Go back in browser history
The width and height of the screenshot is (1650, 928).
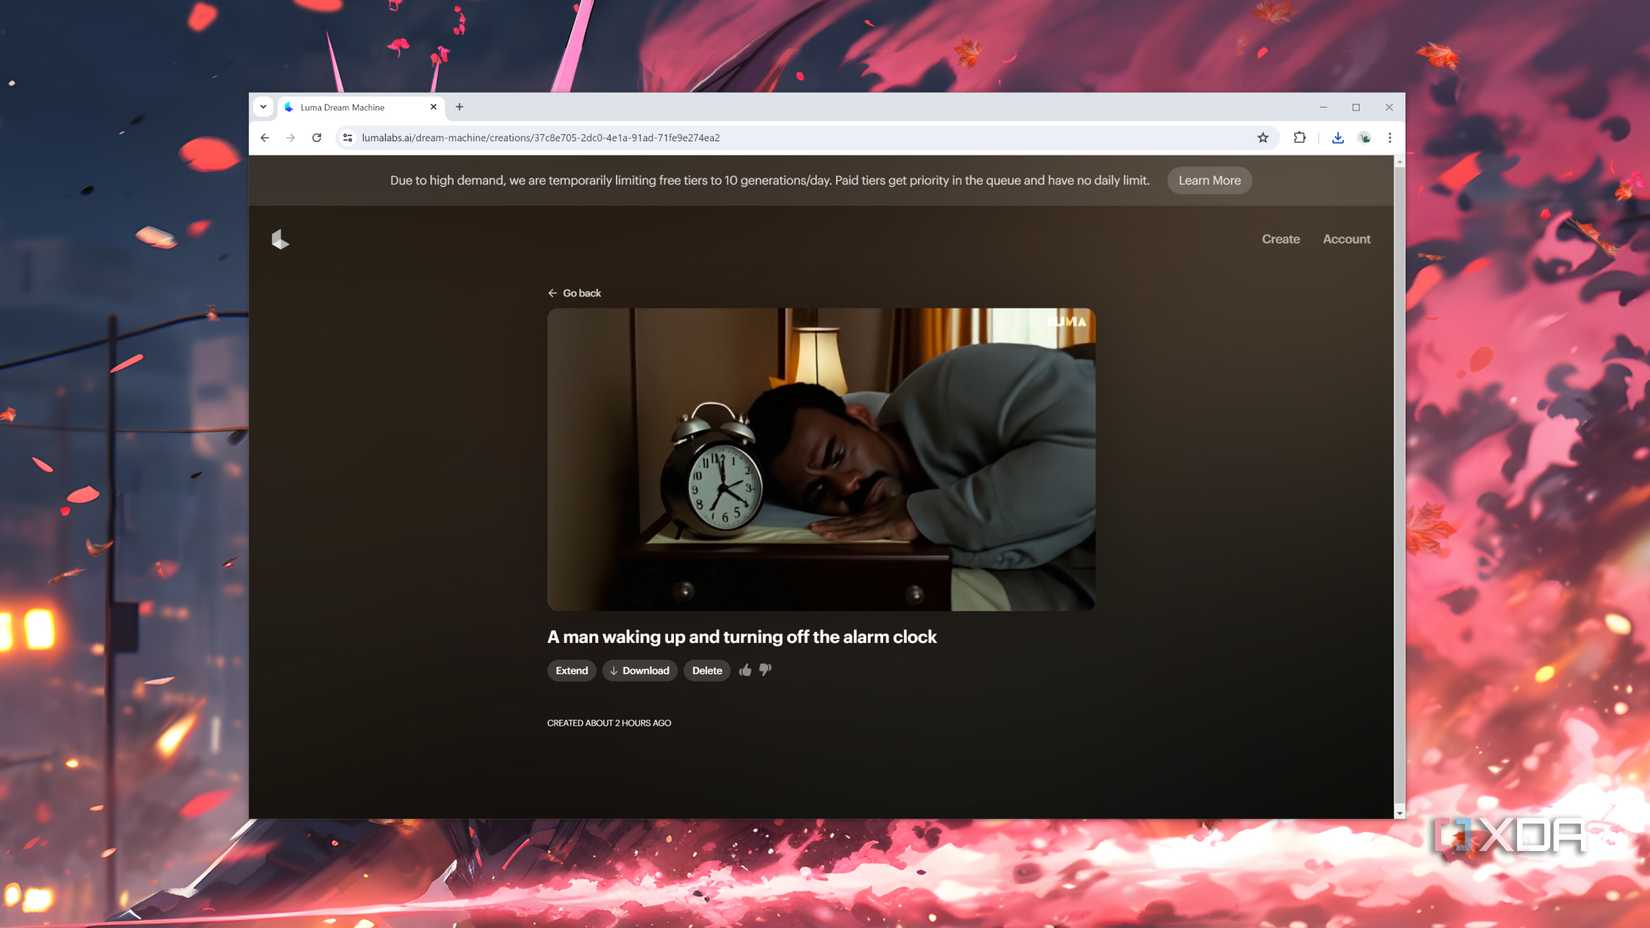point(265,138)
